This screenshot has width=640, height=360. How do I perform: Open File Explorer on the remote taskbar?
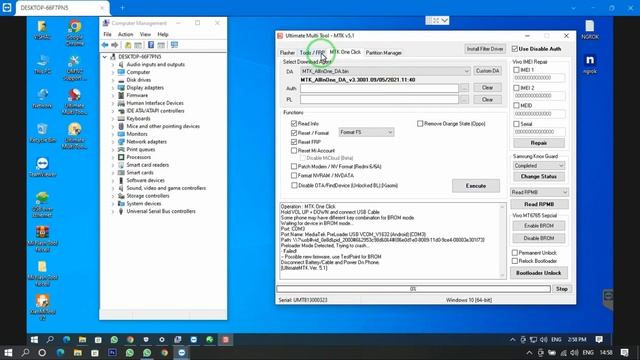[82, 340]
